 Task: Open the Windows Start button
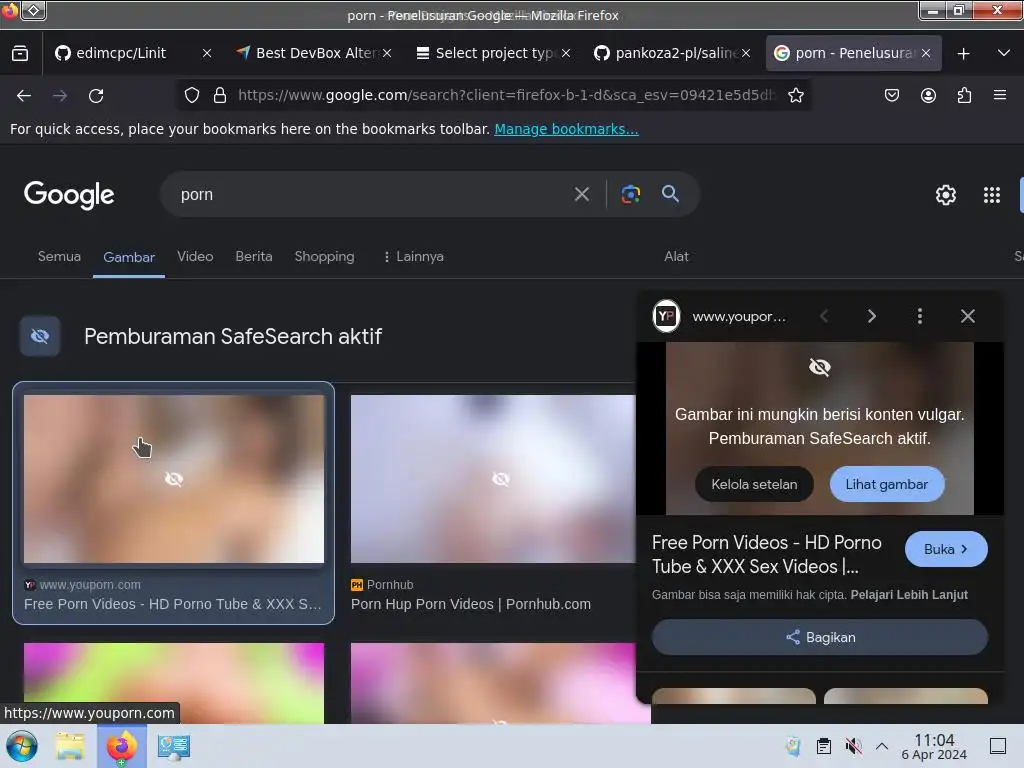[22, 746]
